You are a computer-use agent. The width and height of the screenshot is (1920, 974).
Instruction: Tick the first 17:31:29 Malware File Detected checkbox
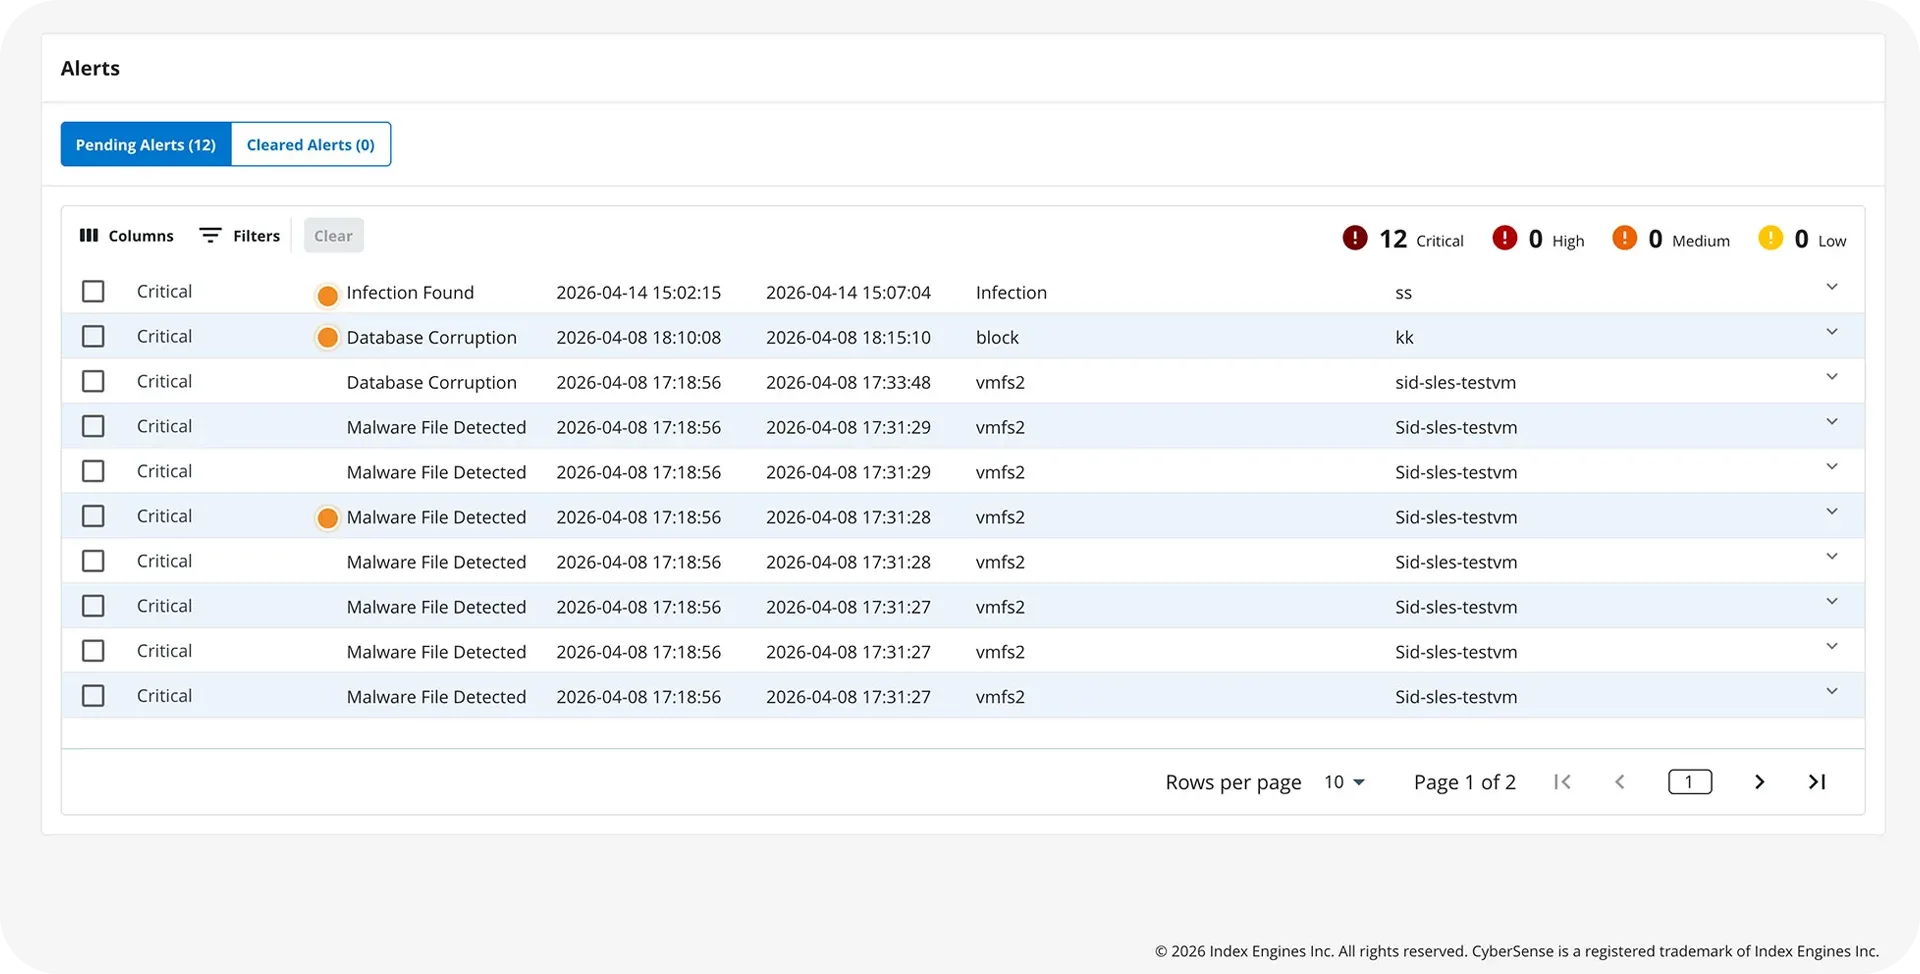(93, 426)
